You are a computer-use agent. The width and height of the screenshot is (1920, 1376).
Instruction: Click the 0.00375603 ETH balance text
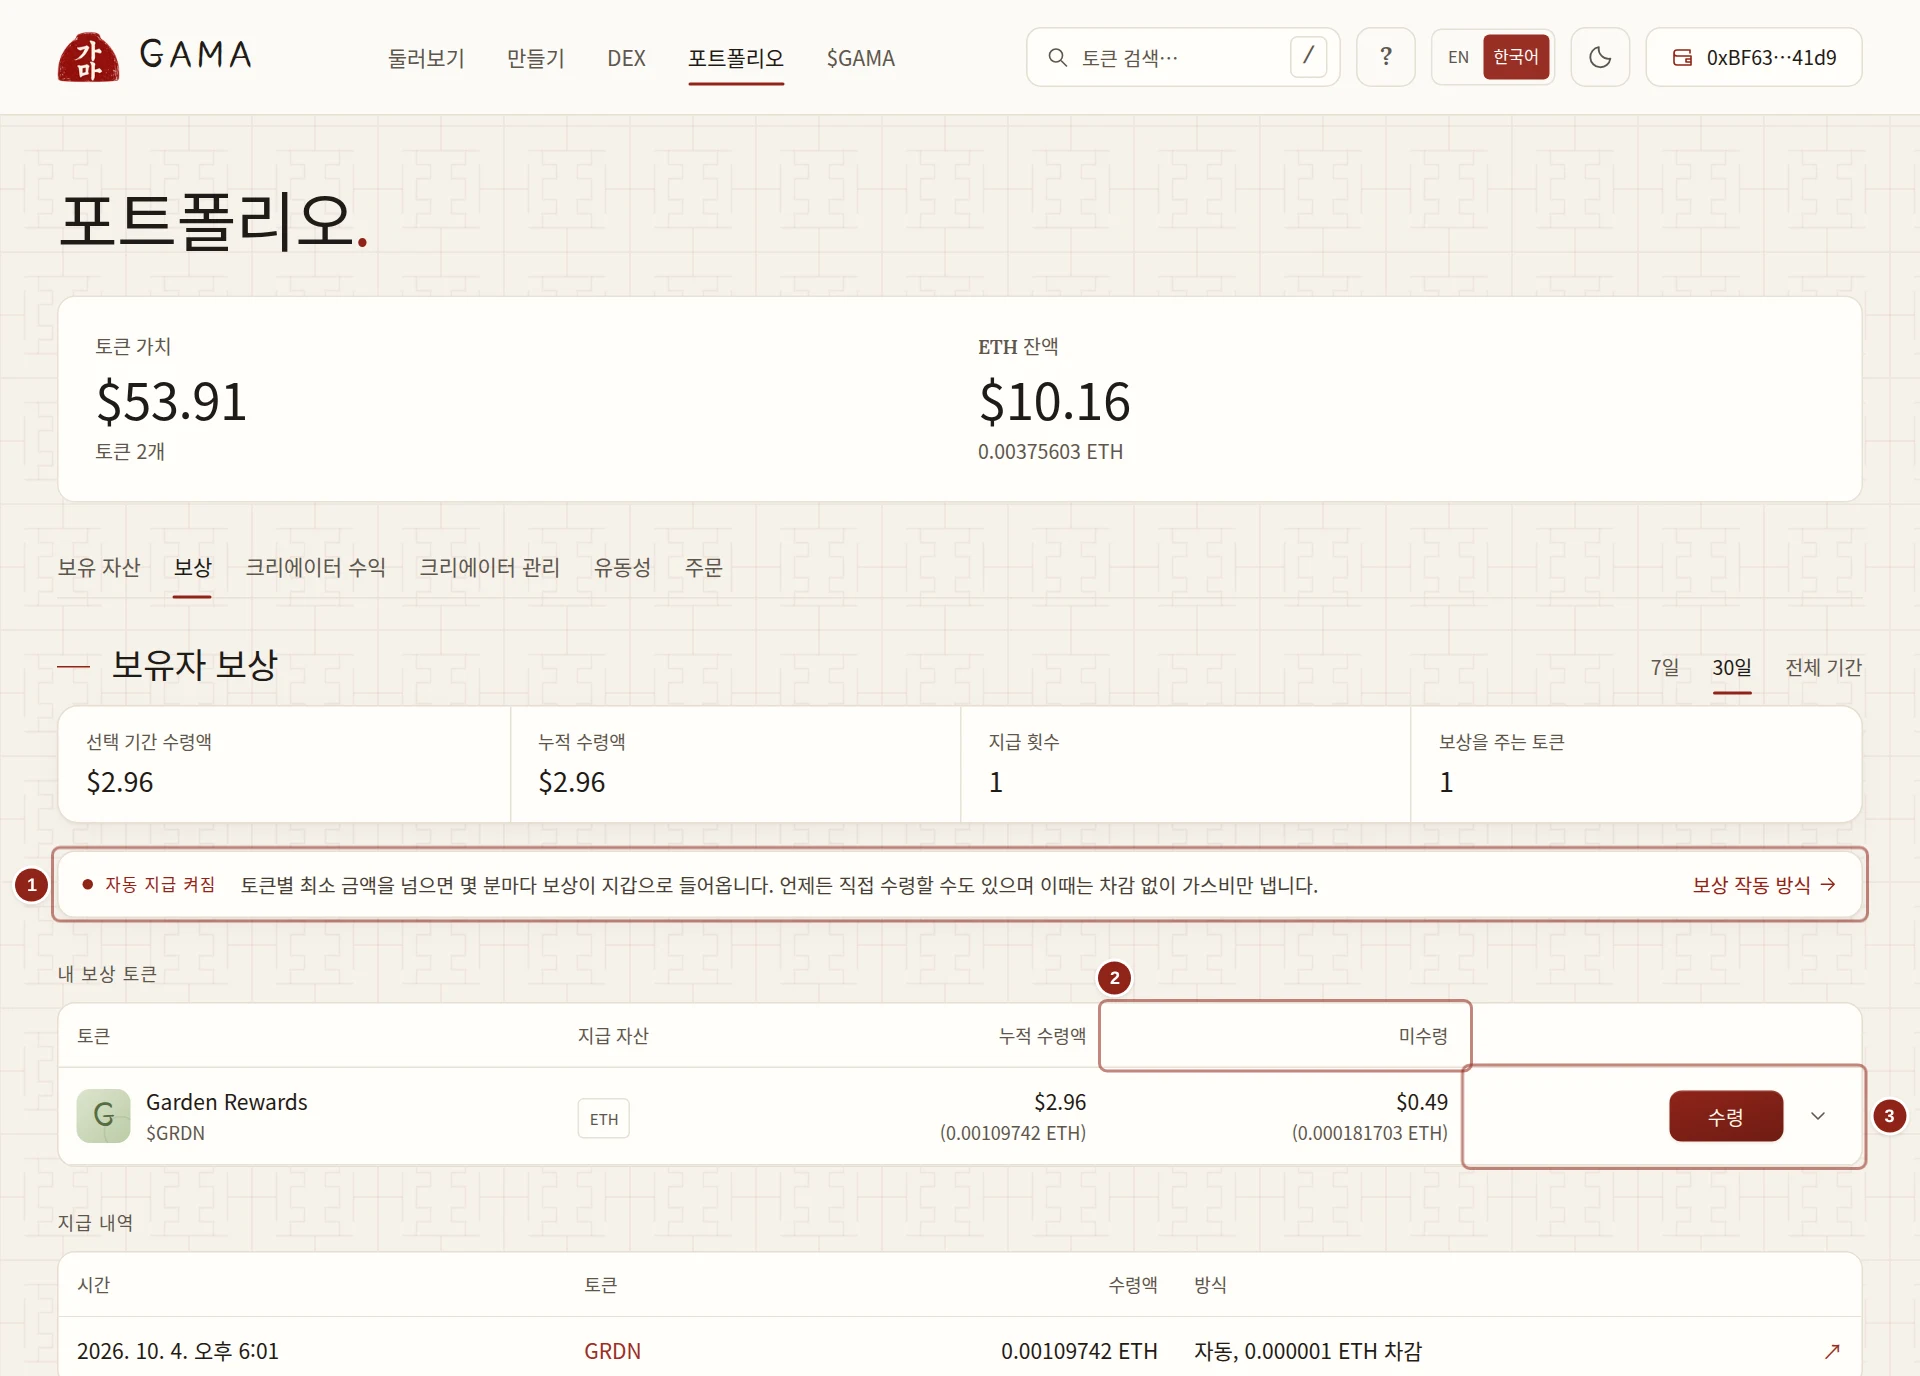tap(1050, 452)
